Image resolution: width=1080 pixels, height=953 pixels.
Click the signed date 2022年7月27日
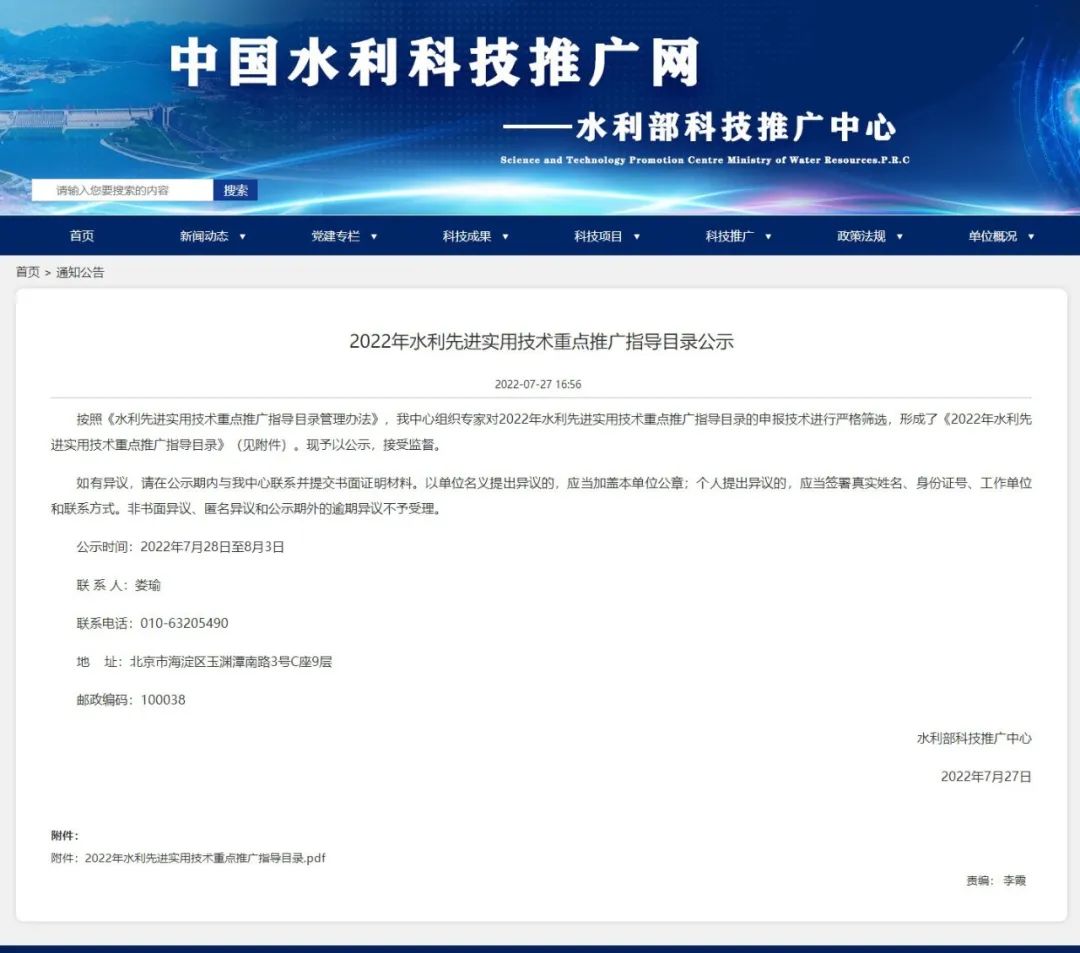(x=986, y=777)
